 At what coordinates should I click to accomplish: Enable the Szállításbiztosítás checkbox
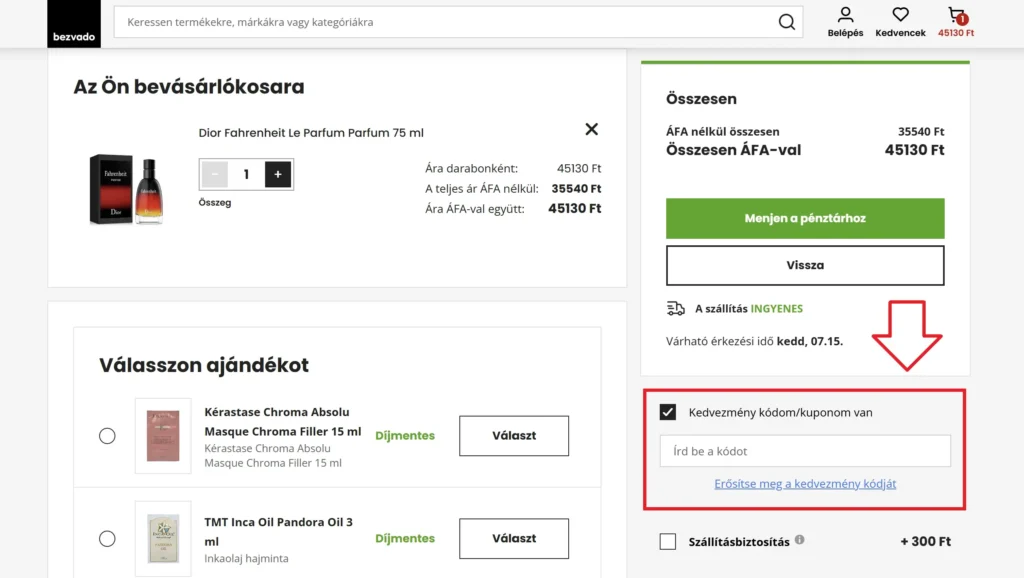click(x=667, y=541)
